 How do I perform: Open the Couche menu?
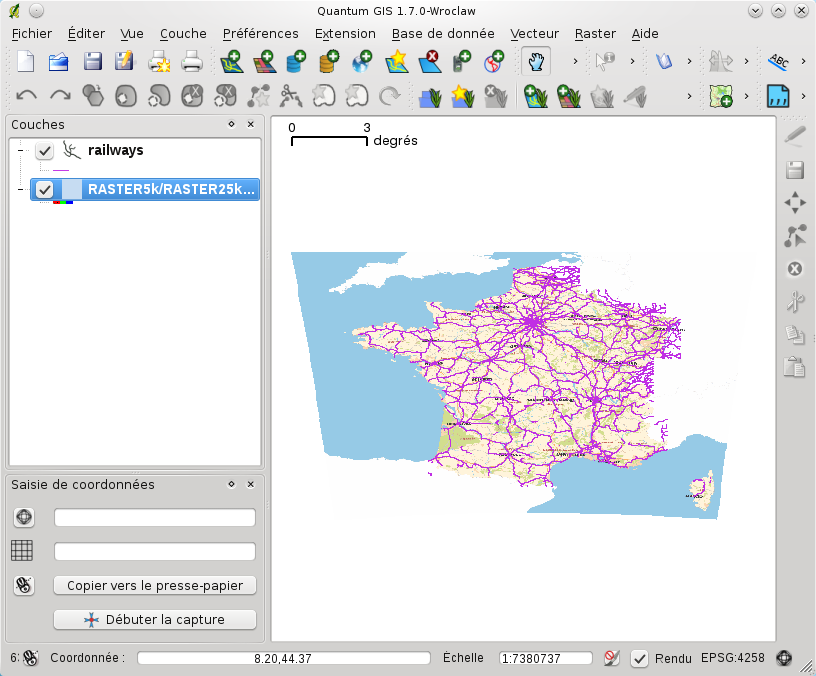(183, 33)
